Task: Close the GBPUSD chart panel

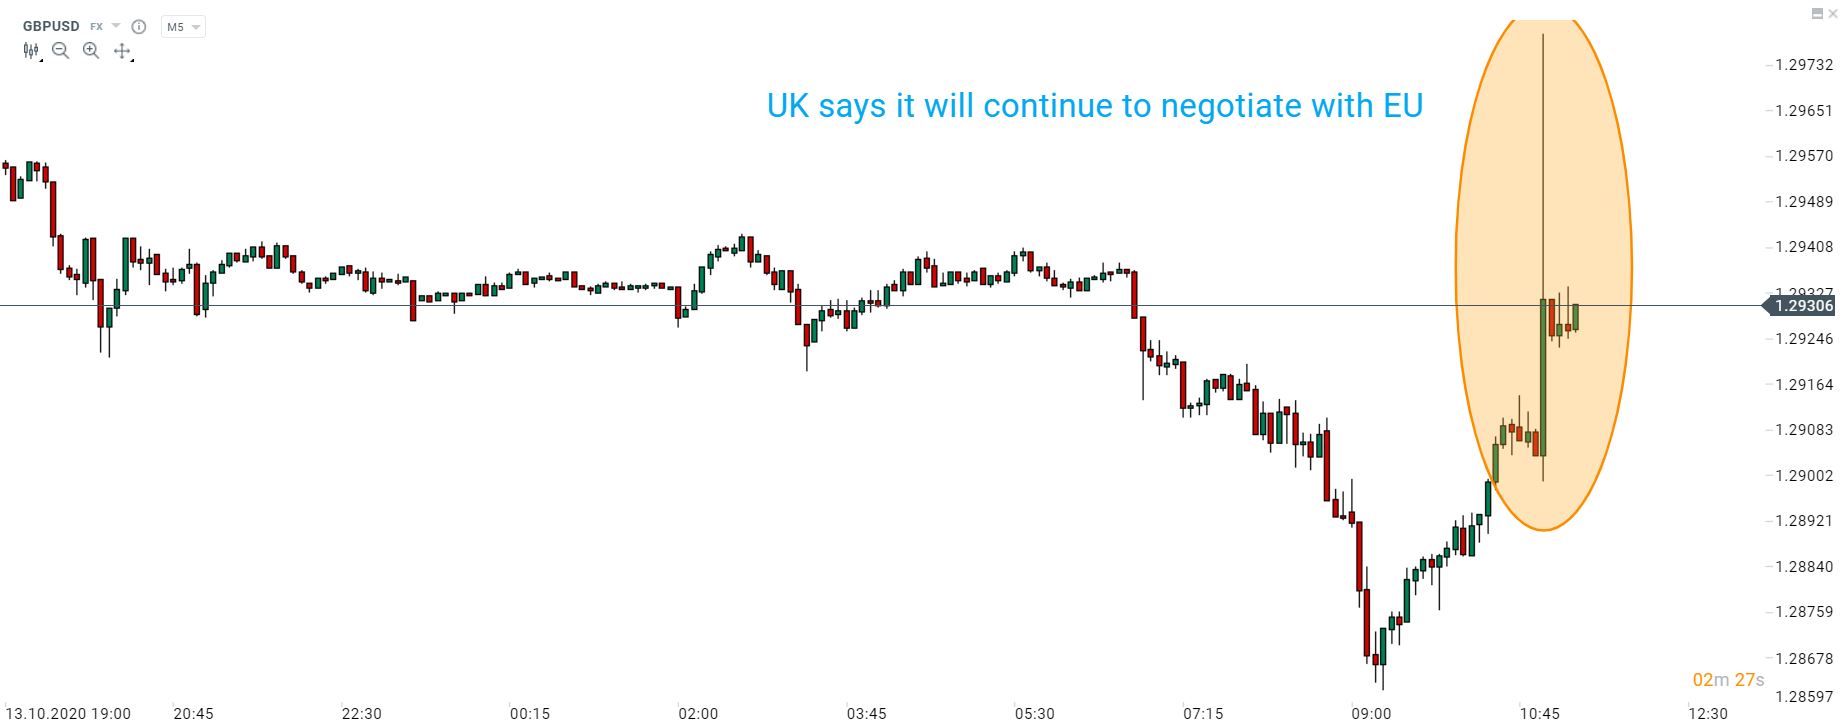Action: pyautogui.click(x=1833, y=14)
